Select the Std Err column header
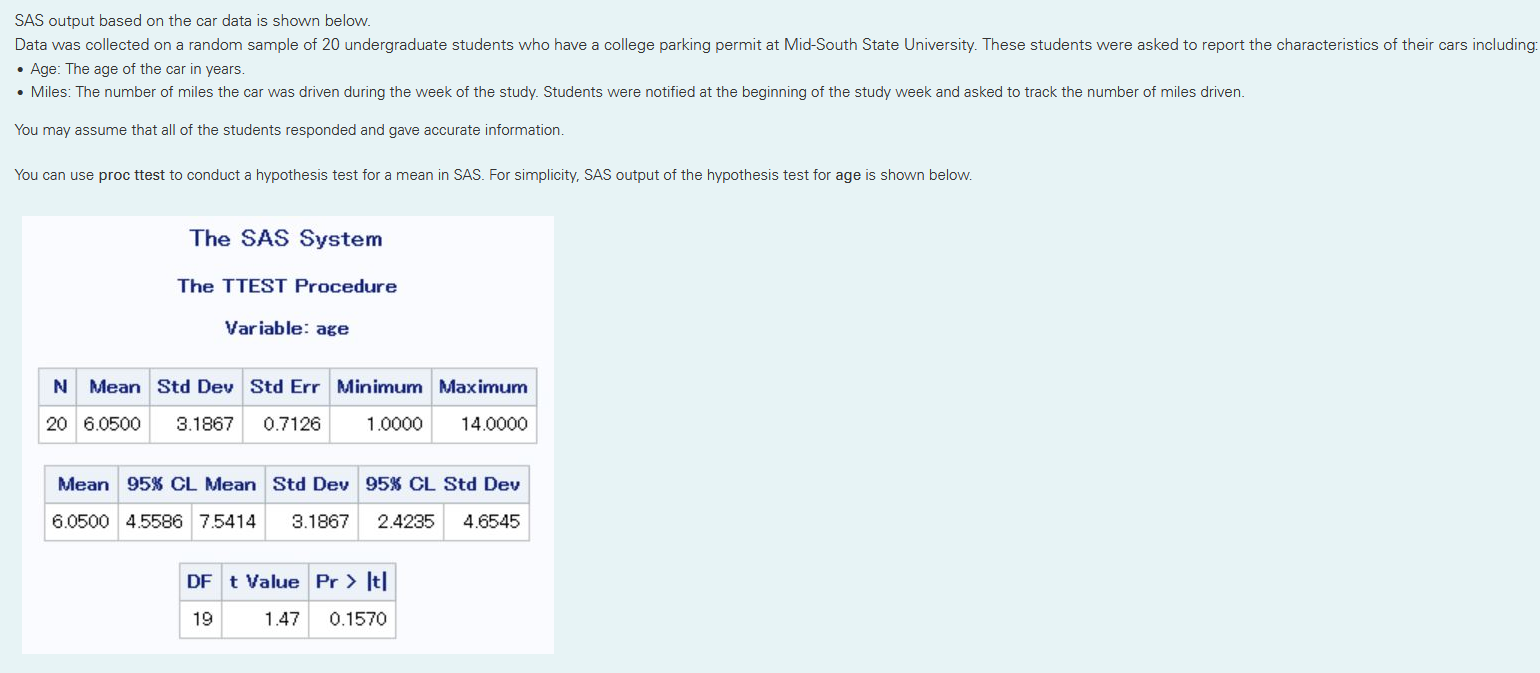This screenshot has width=1540, height=673. tap(285, 386)
